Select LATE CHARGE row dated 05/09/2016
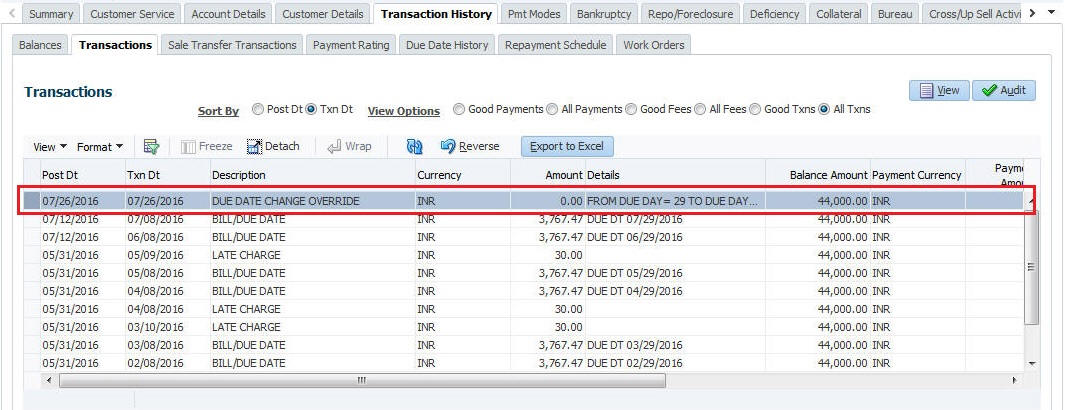The width and height of the screenshot is (1065, 410). [523, 255]
